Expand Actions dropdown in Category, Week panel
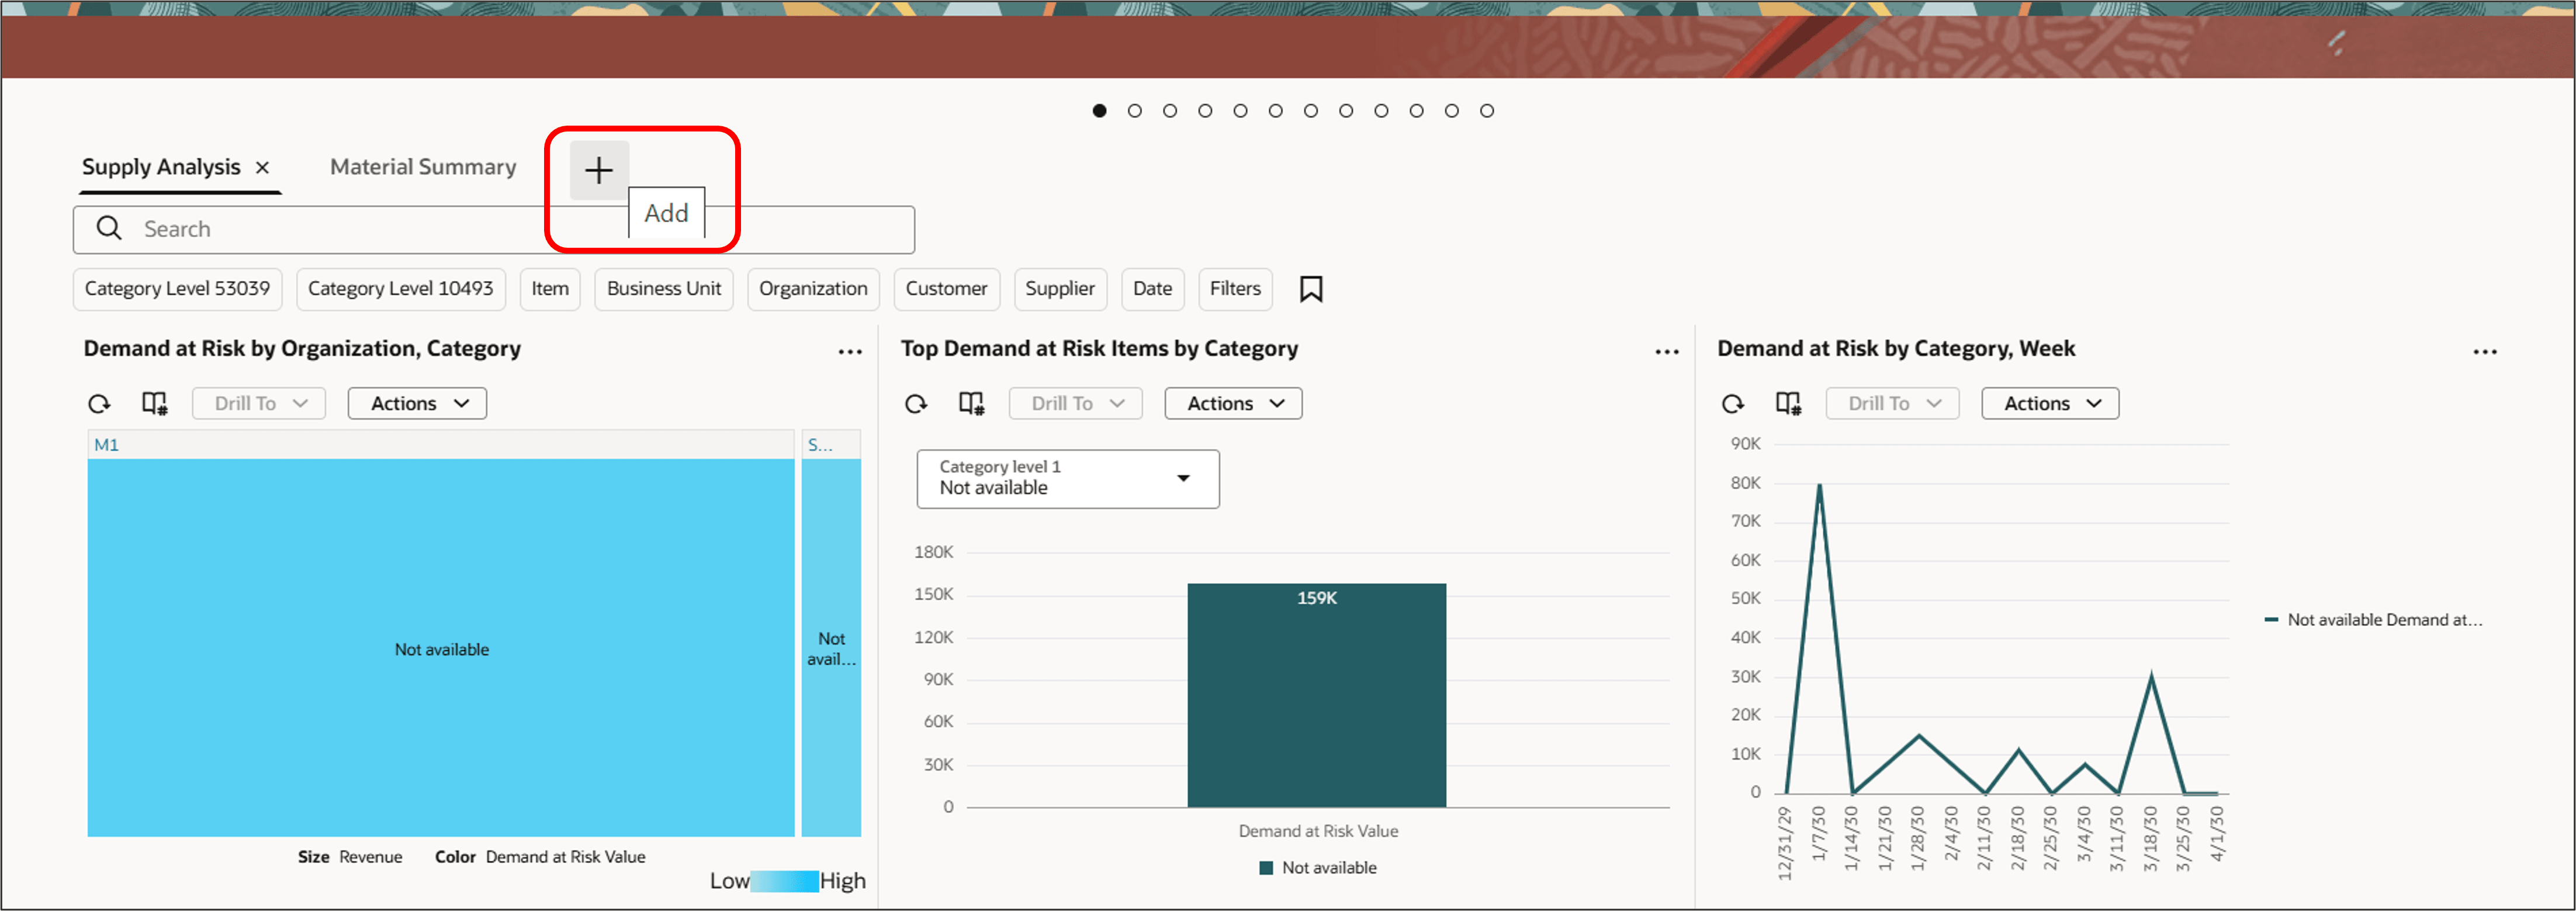Viewport: 2576px width, 911px height. click(x=2049, y=404)
